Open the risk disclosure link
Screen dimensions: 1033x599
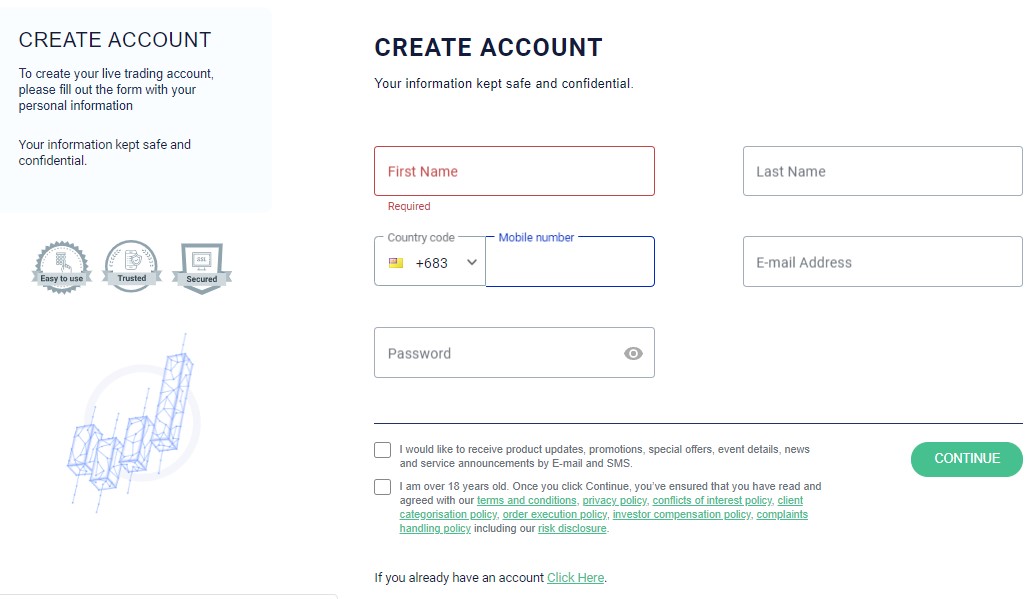(x=572, y=528)
